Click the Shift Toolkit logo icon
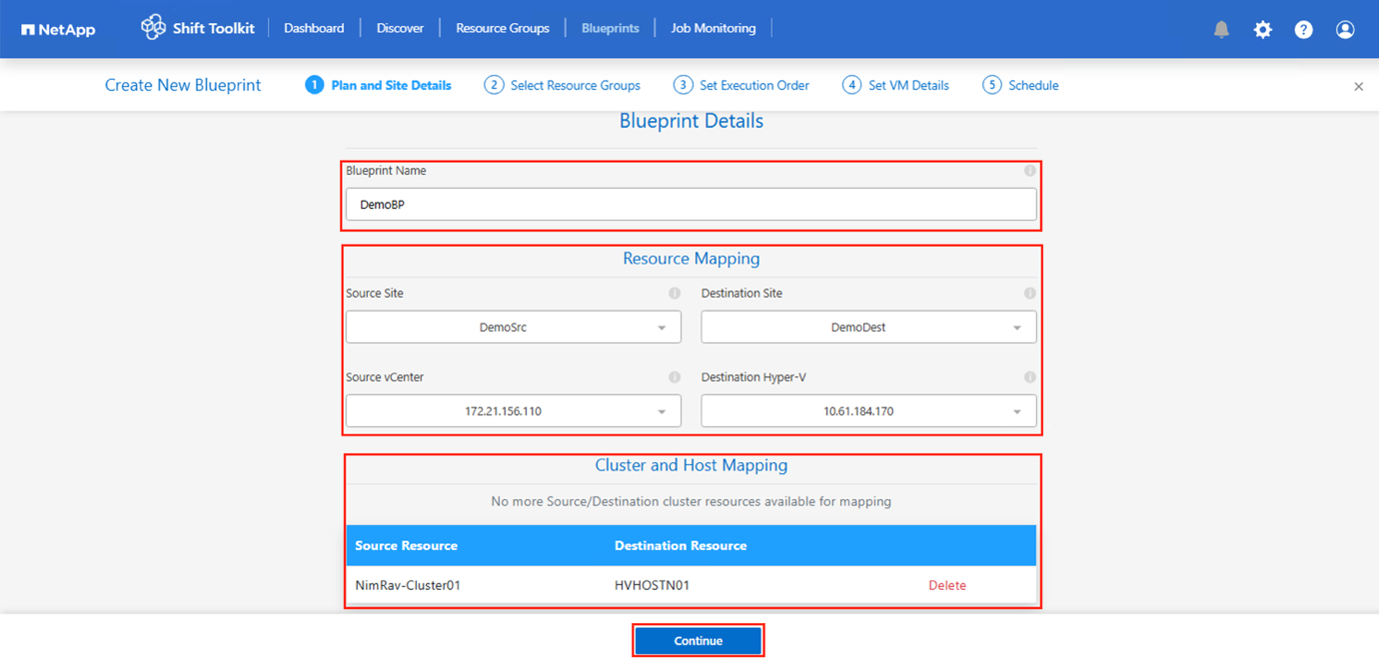Image resolution: width=1384 pixels, height=666 pixels. 153,27
